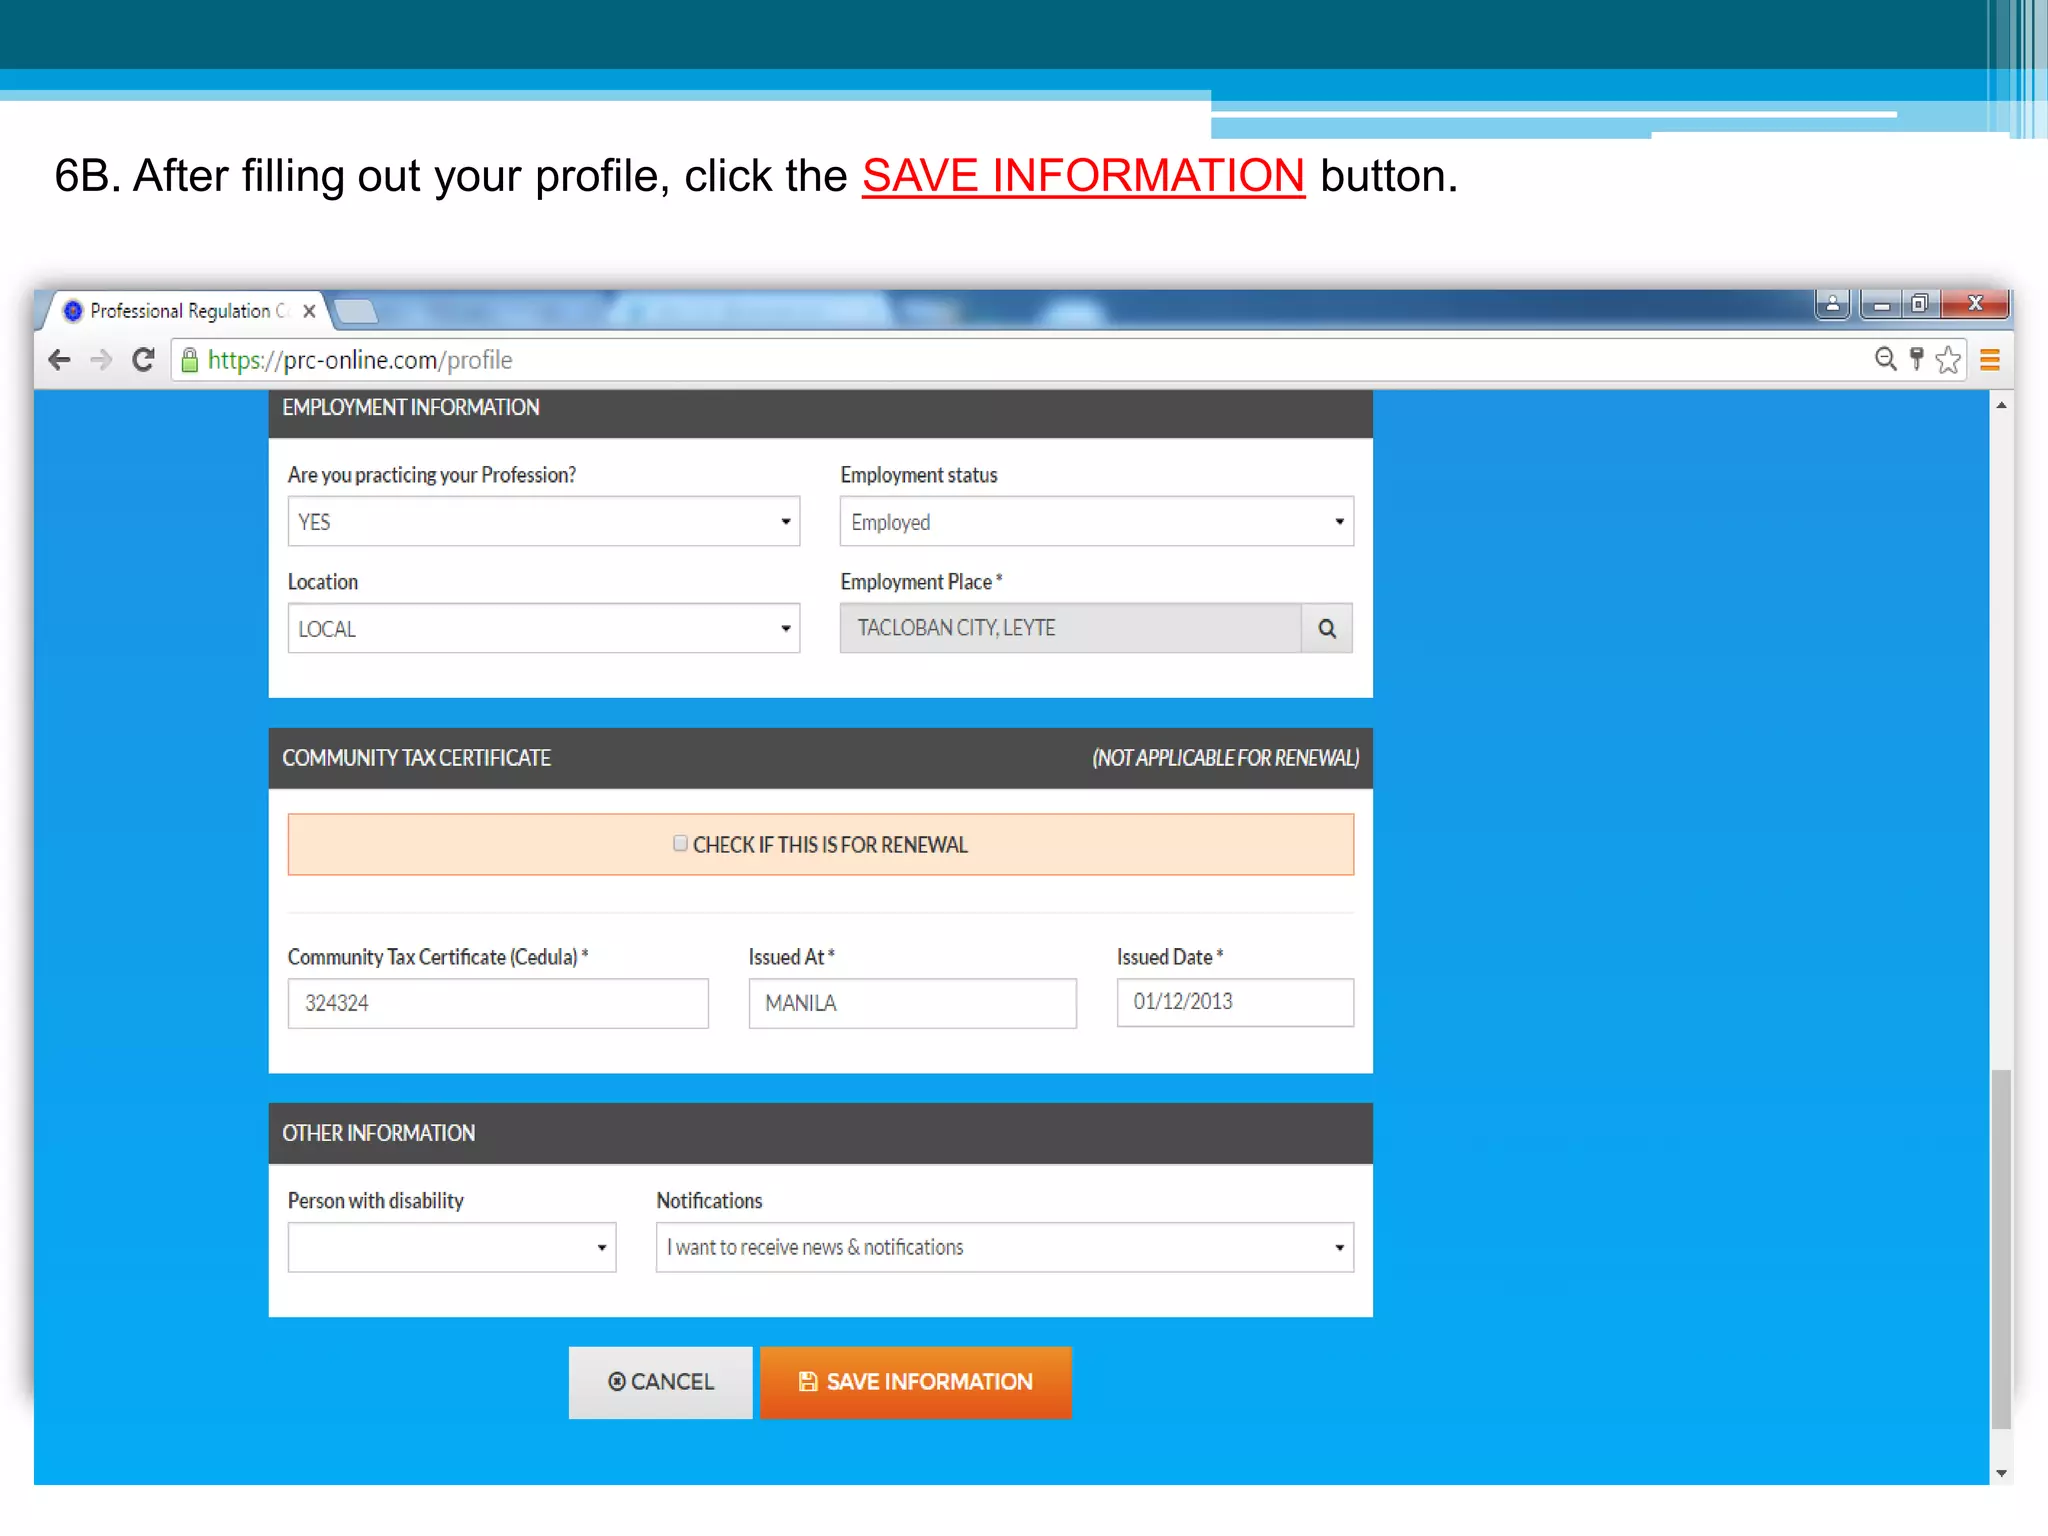Click the CANCEL button
Screen dimensions: 2048x1536
coord(660,1382)
